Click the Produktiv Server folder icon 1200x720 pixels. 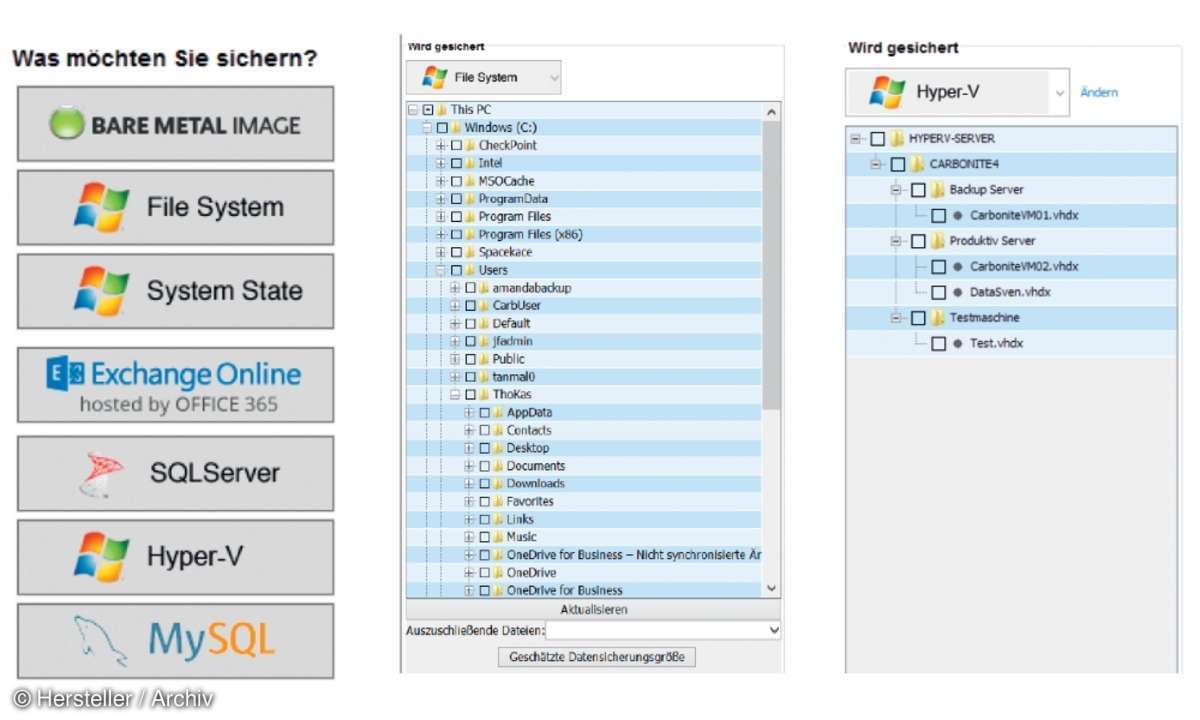pos(937,241)
